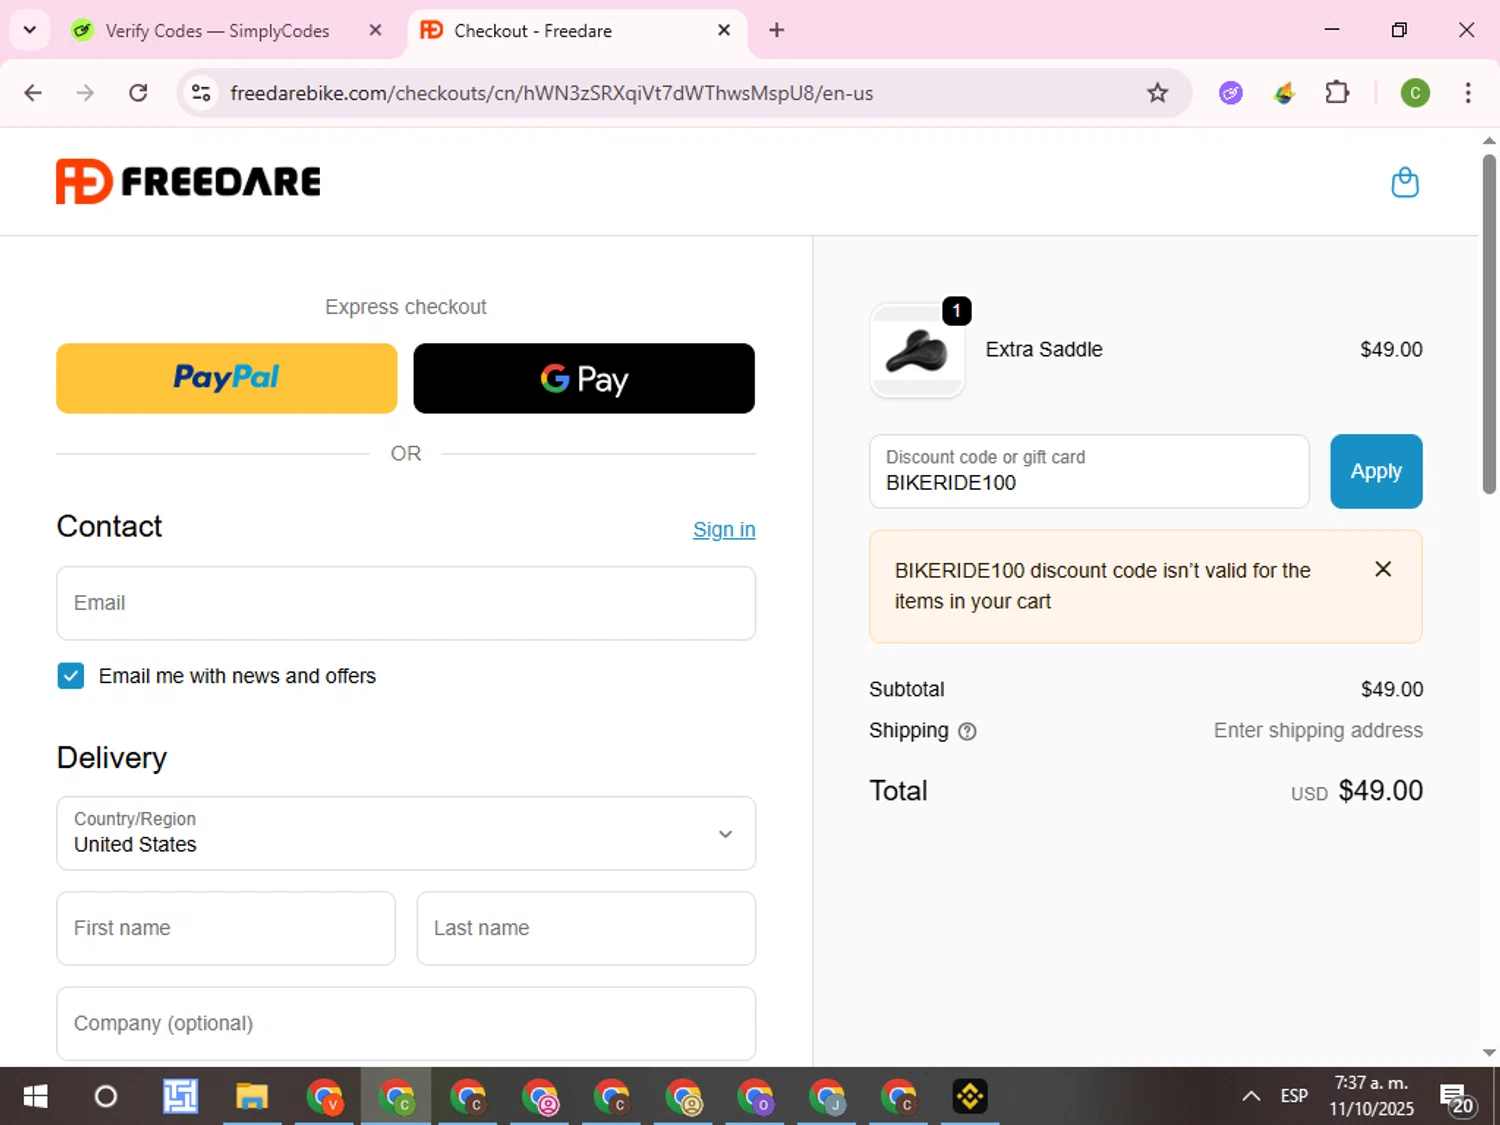The width and height of the screenshot is (1500, 1125).
Task: Click the purple circular extension icon
Action: 1231,93
